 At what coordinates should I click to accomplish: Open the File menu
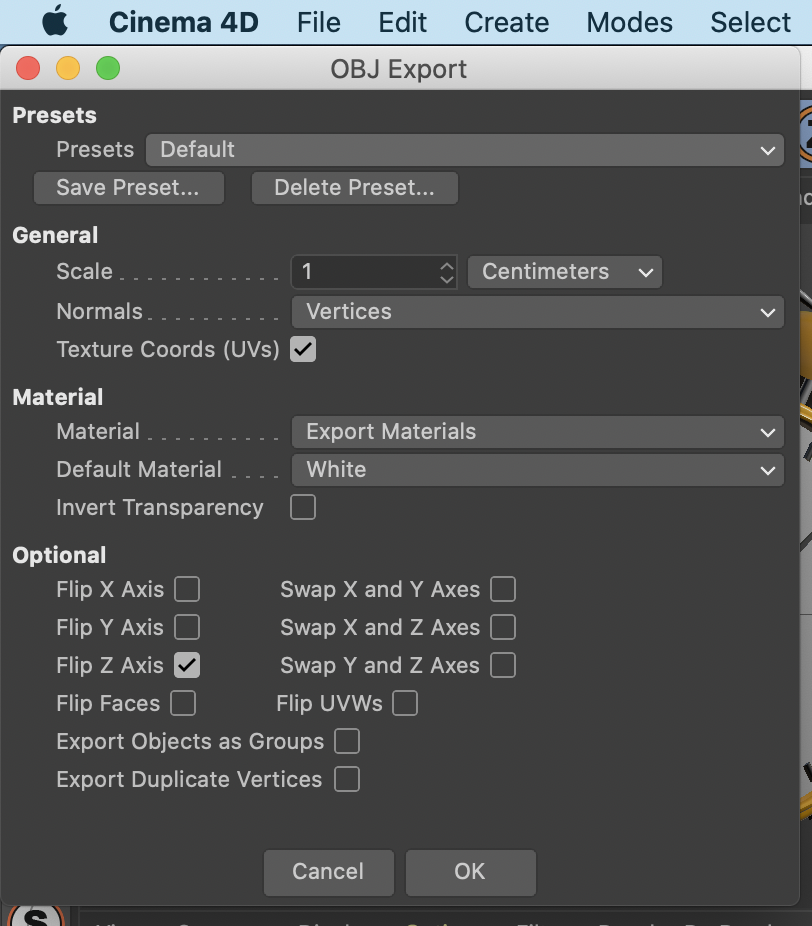tap(318, 22)
